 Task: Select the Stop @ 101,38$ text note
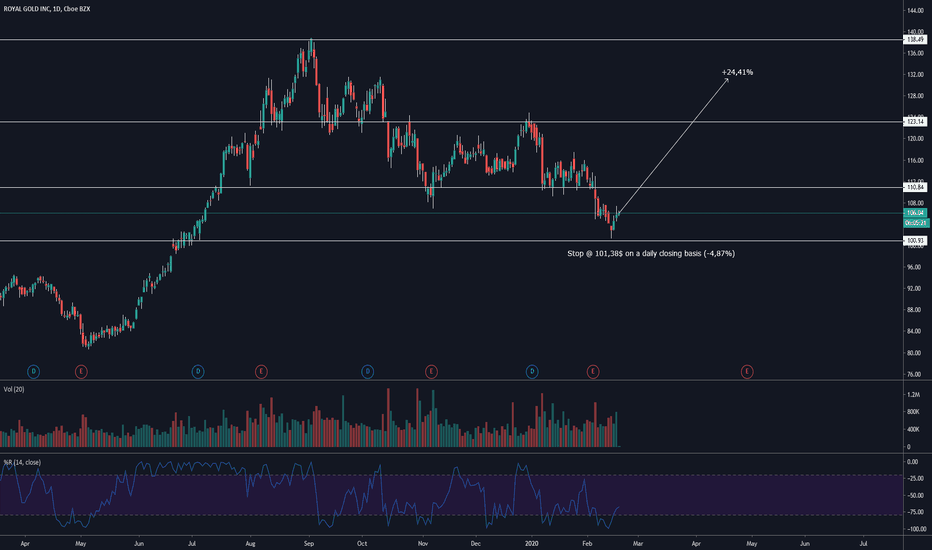[x=651, y=253]
